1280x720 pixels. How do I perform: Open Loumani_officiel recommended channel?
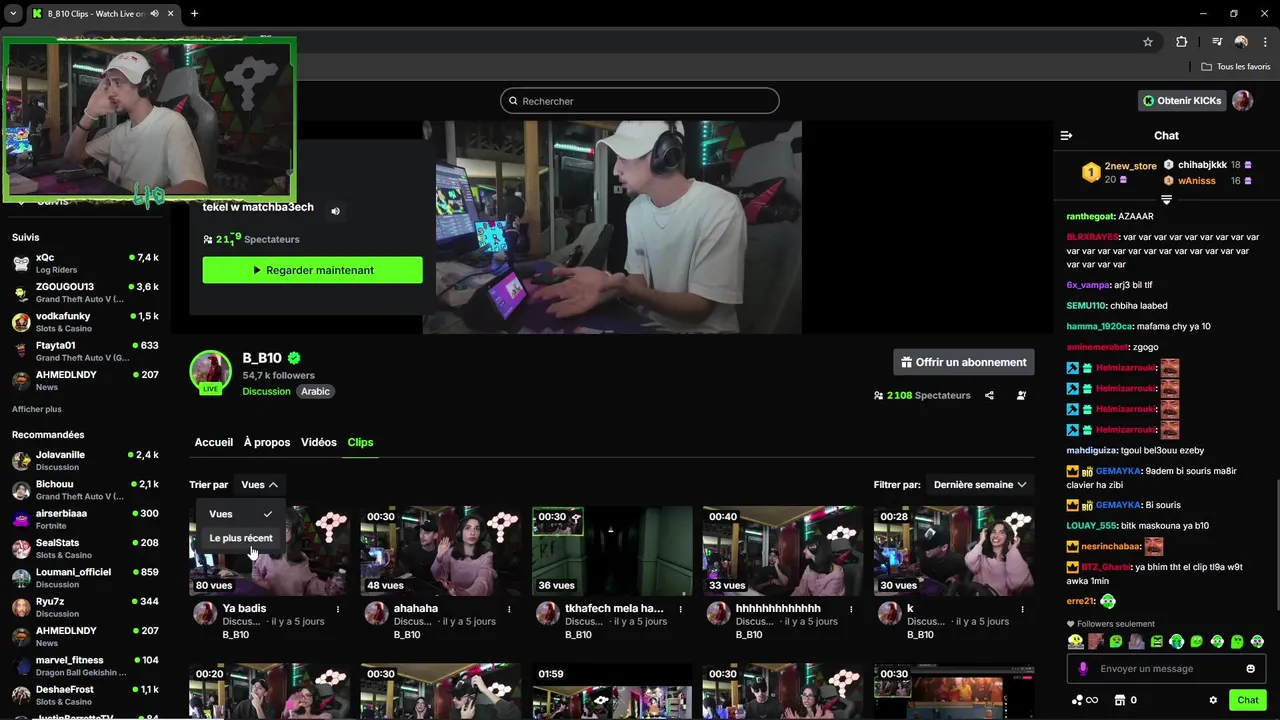(85, 578)
